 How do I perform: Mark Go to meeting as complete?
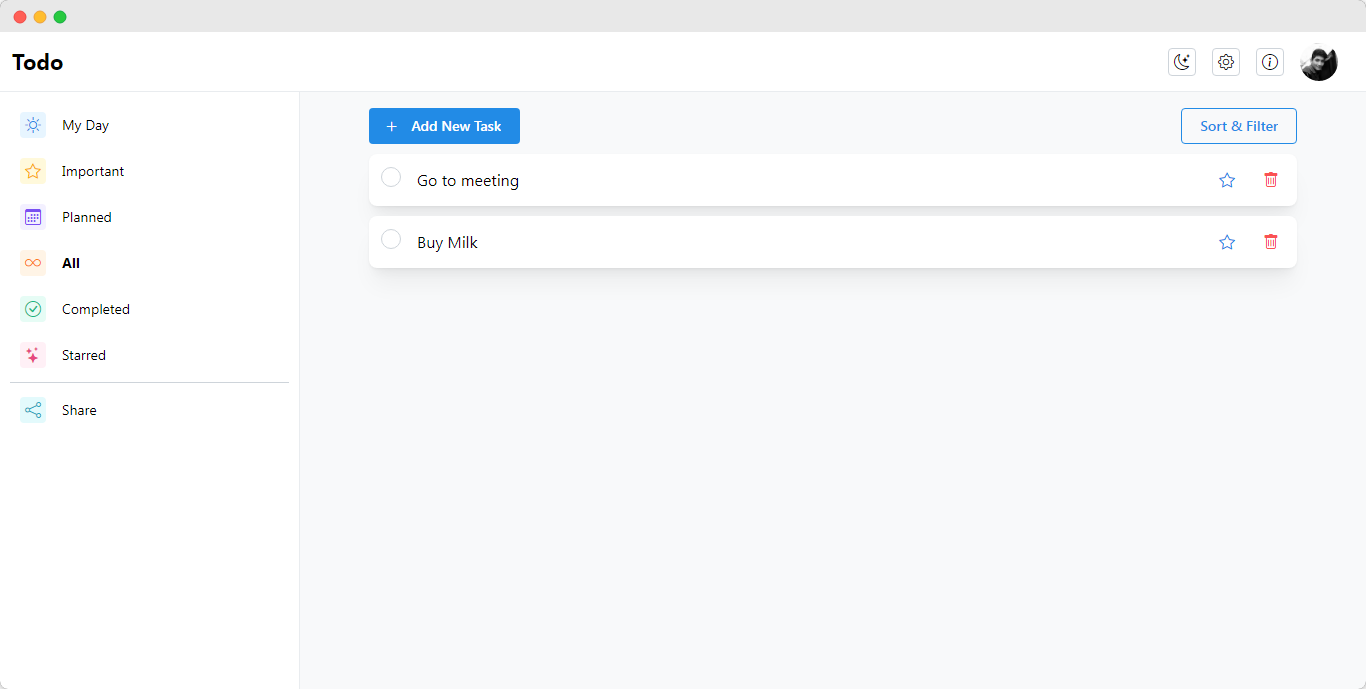pos(391,177)
